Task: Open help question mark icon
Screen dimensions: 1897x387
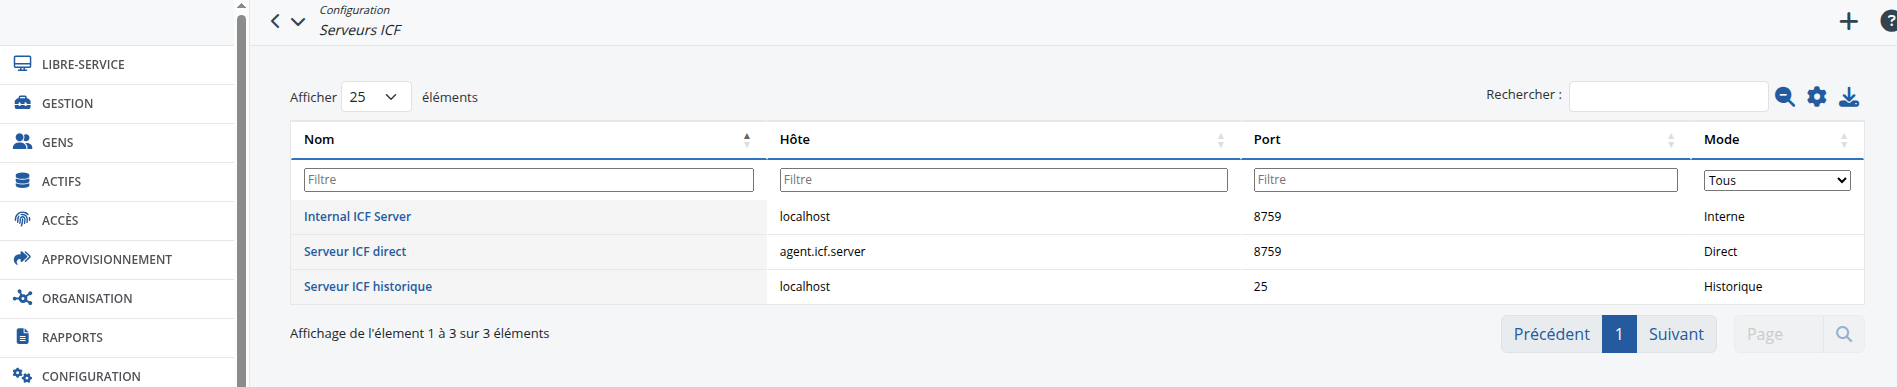Action: (x=1888, y=21)
